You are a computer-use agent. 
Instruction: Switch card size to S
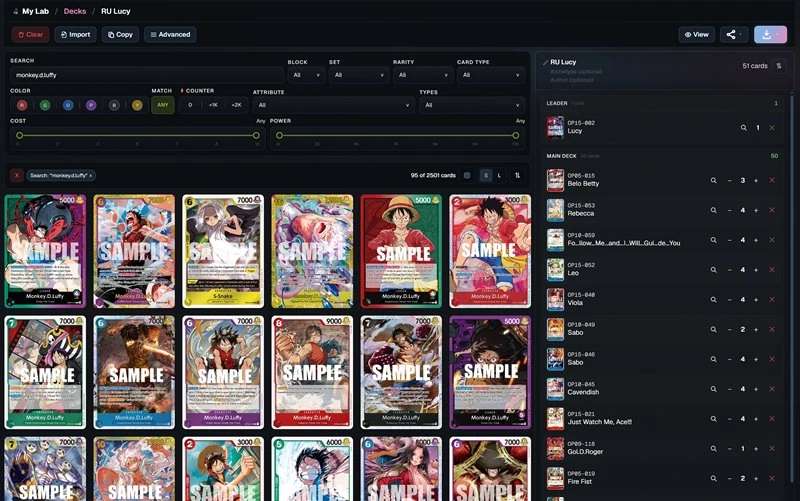click(x=486, y=176)
